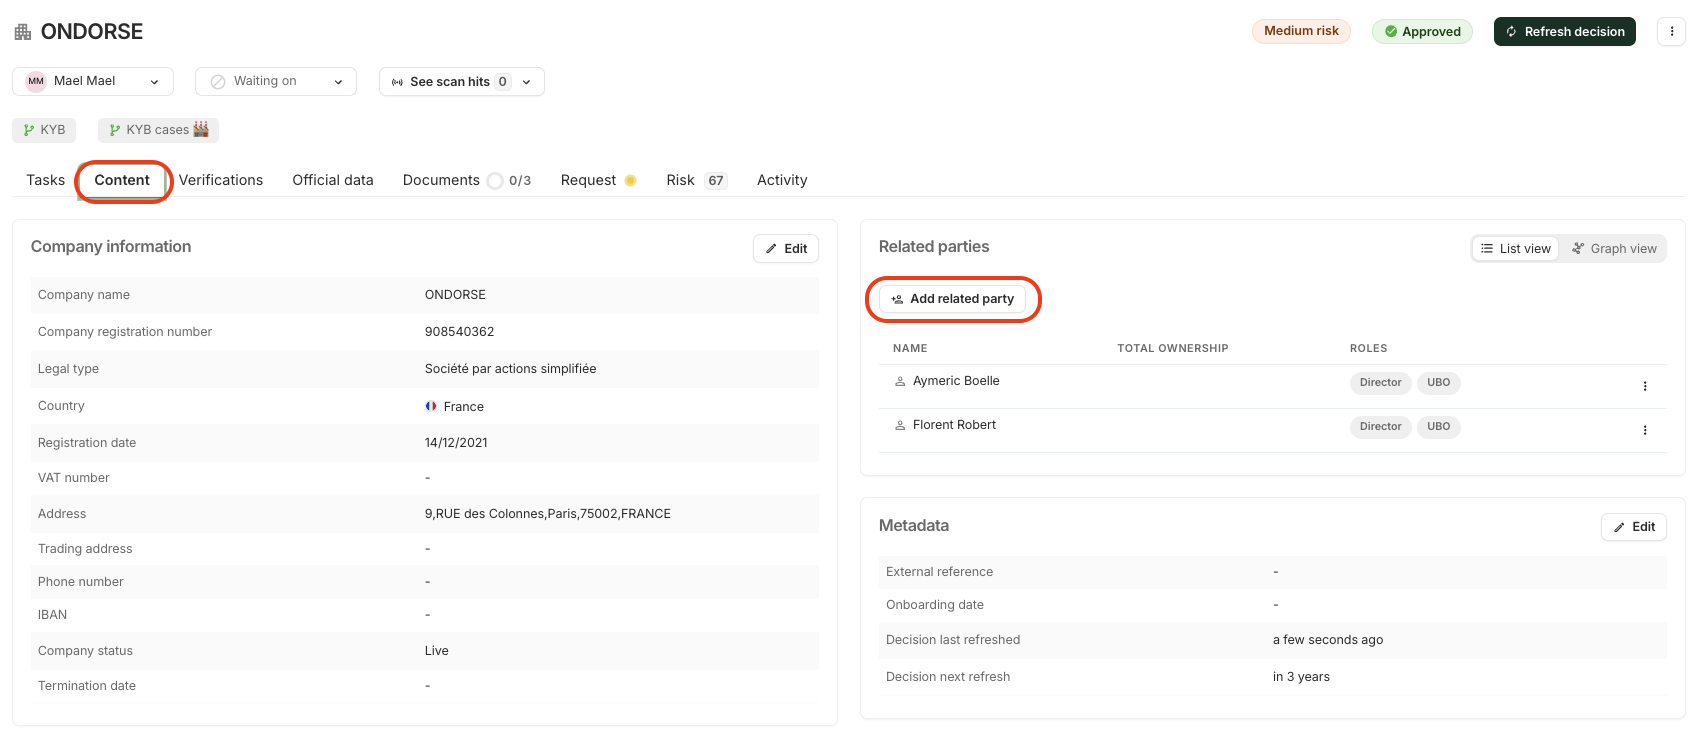Click the Documents progress circle indicator
The width and height of the screenshot is (1707, 735).
click(495, 181)
